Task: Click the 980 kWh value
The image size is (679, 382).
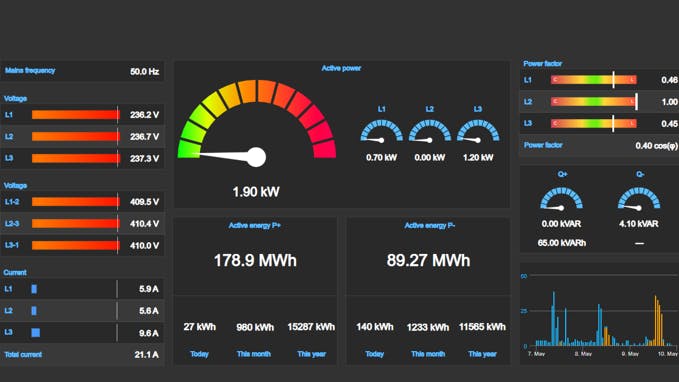Action: coord(255,327)
